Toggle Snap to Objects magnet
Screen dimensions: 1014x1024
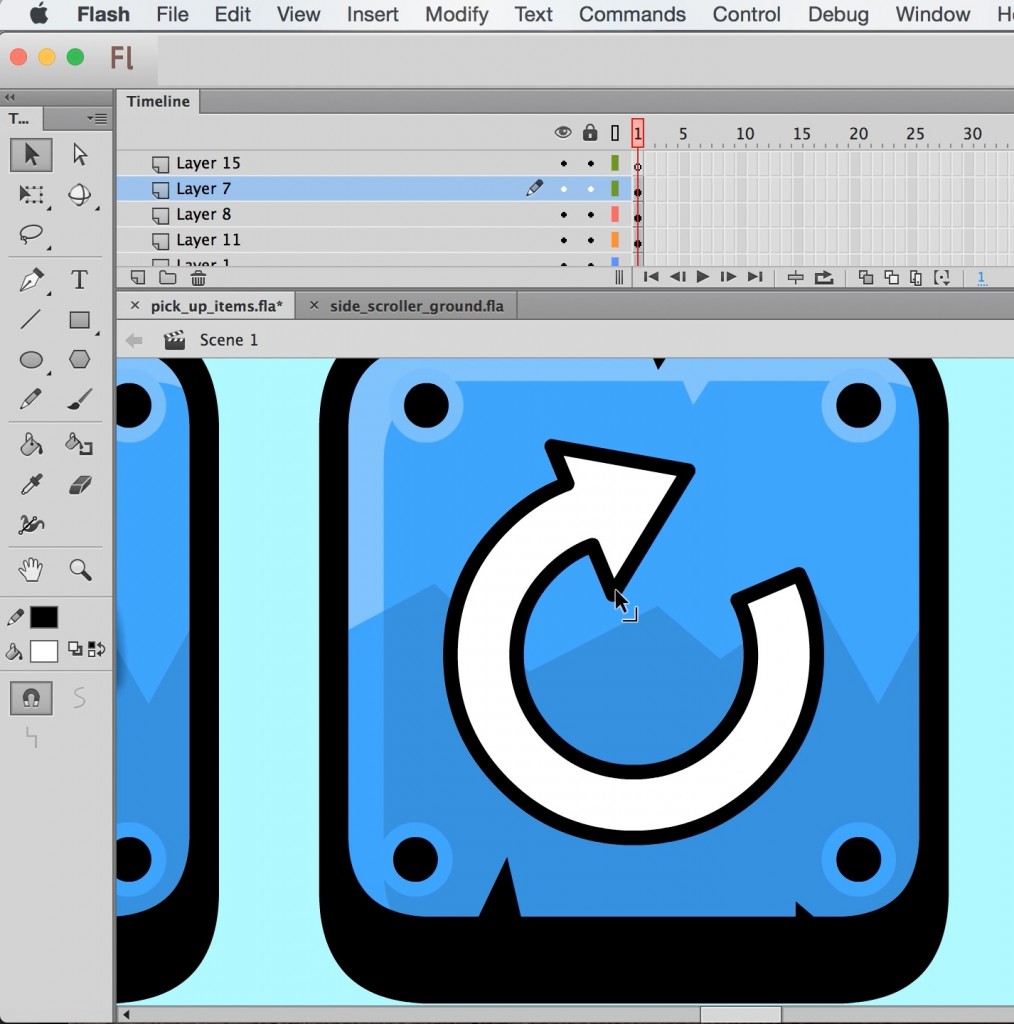pos(30,698)
